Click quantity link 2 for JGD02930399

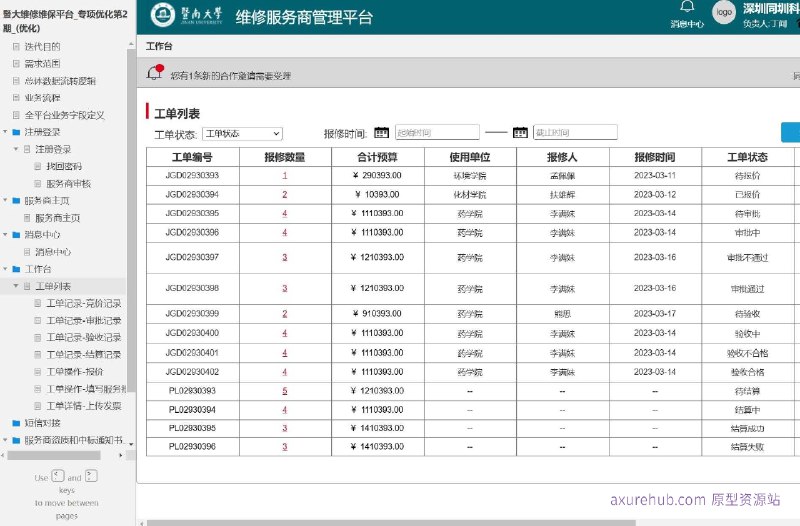285,314
